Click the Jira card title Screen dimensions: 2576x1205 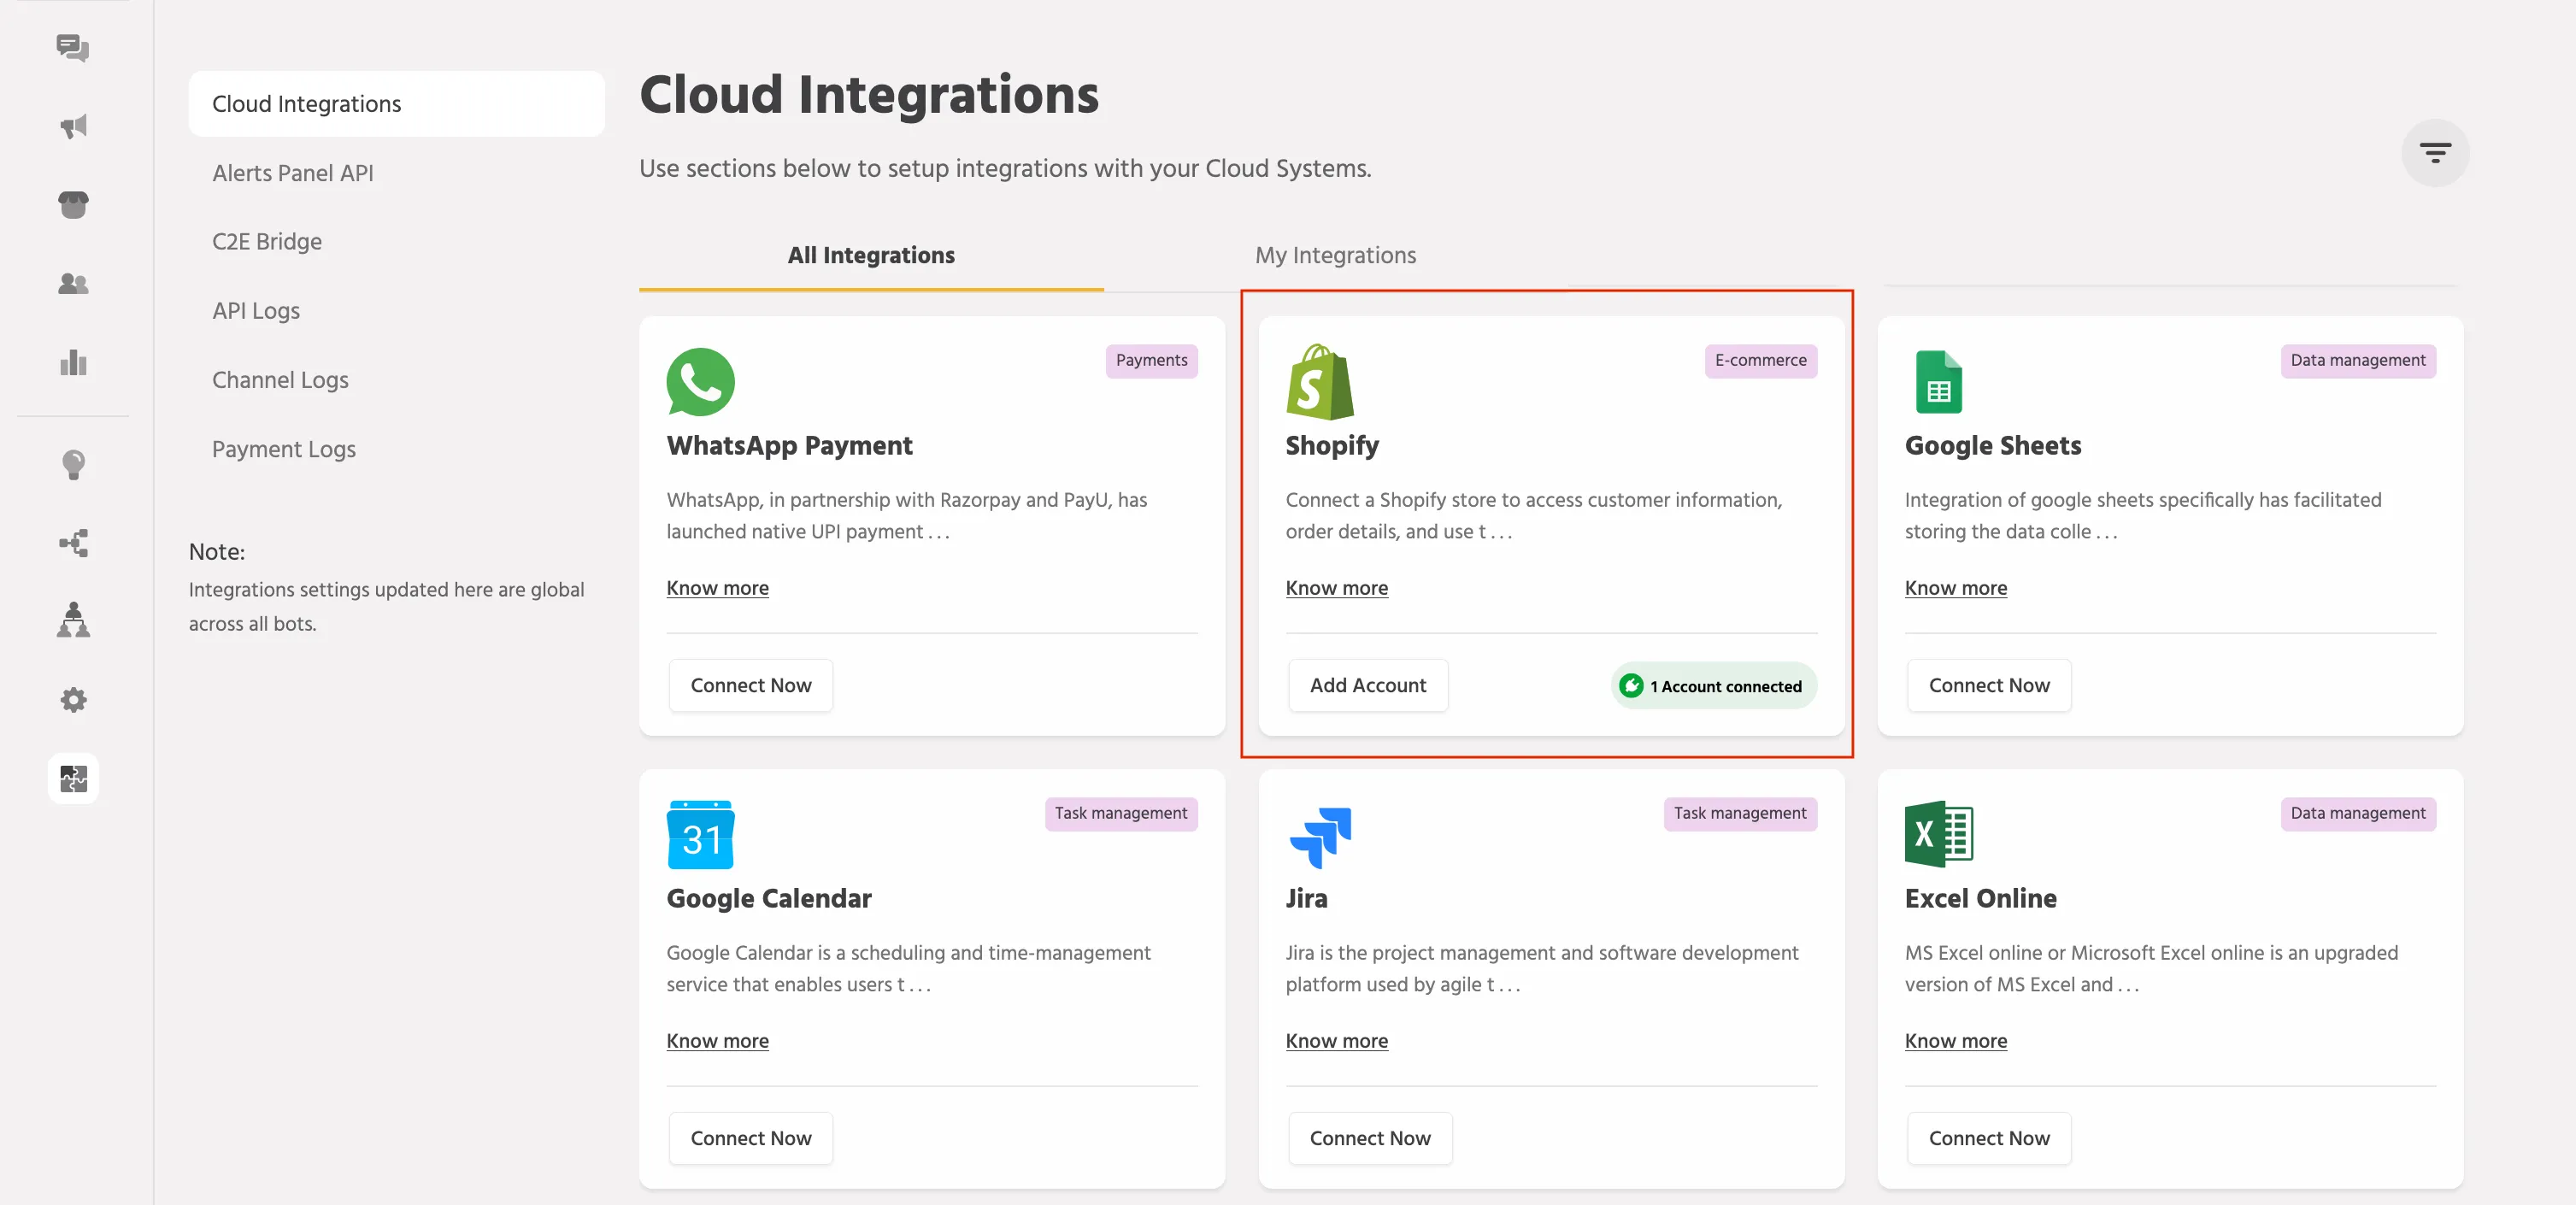coord(1306,899)
